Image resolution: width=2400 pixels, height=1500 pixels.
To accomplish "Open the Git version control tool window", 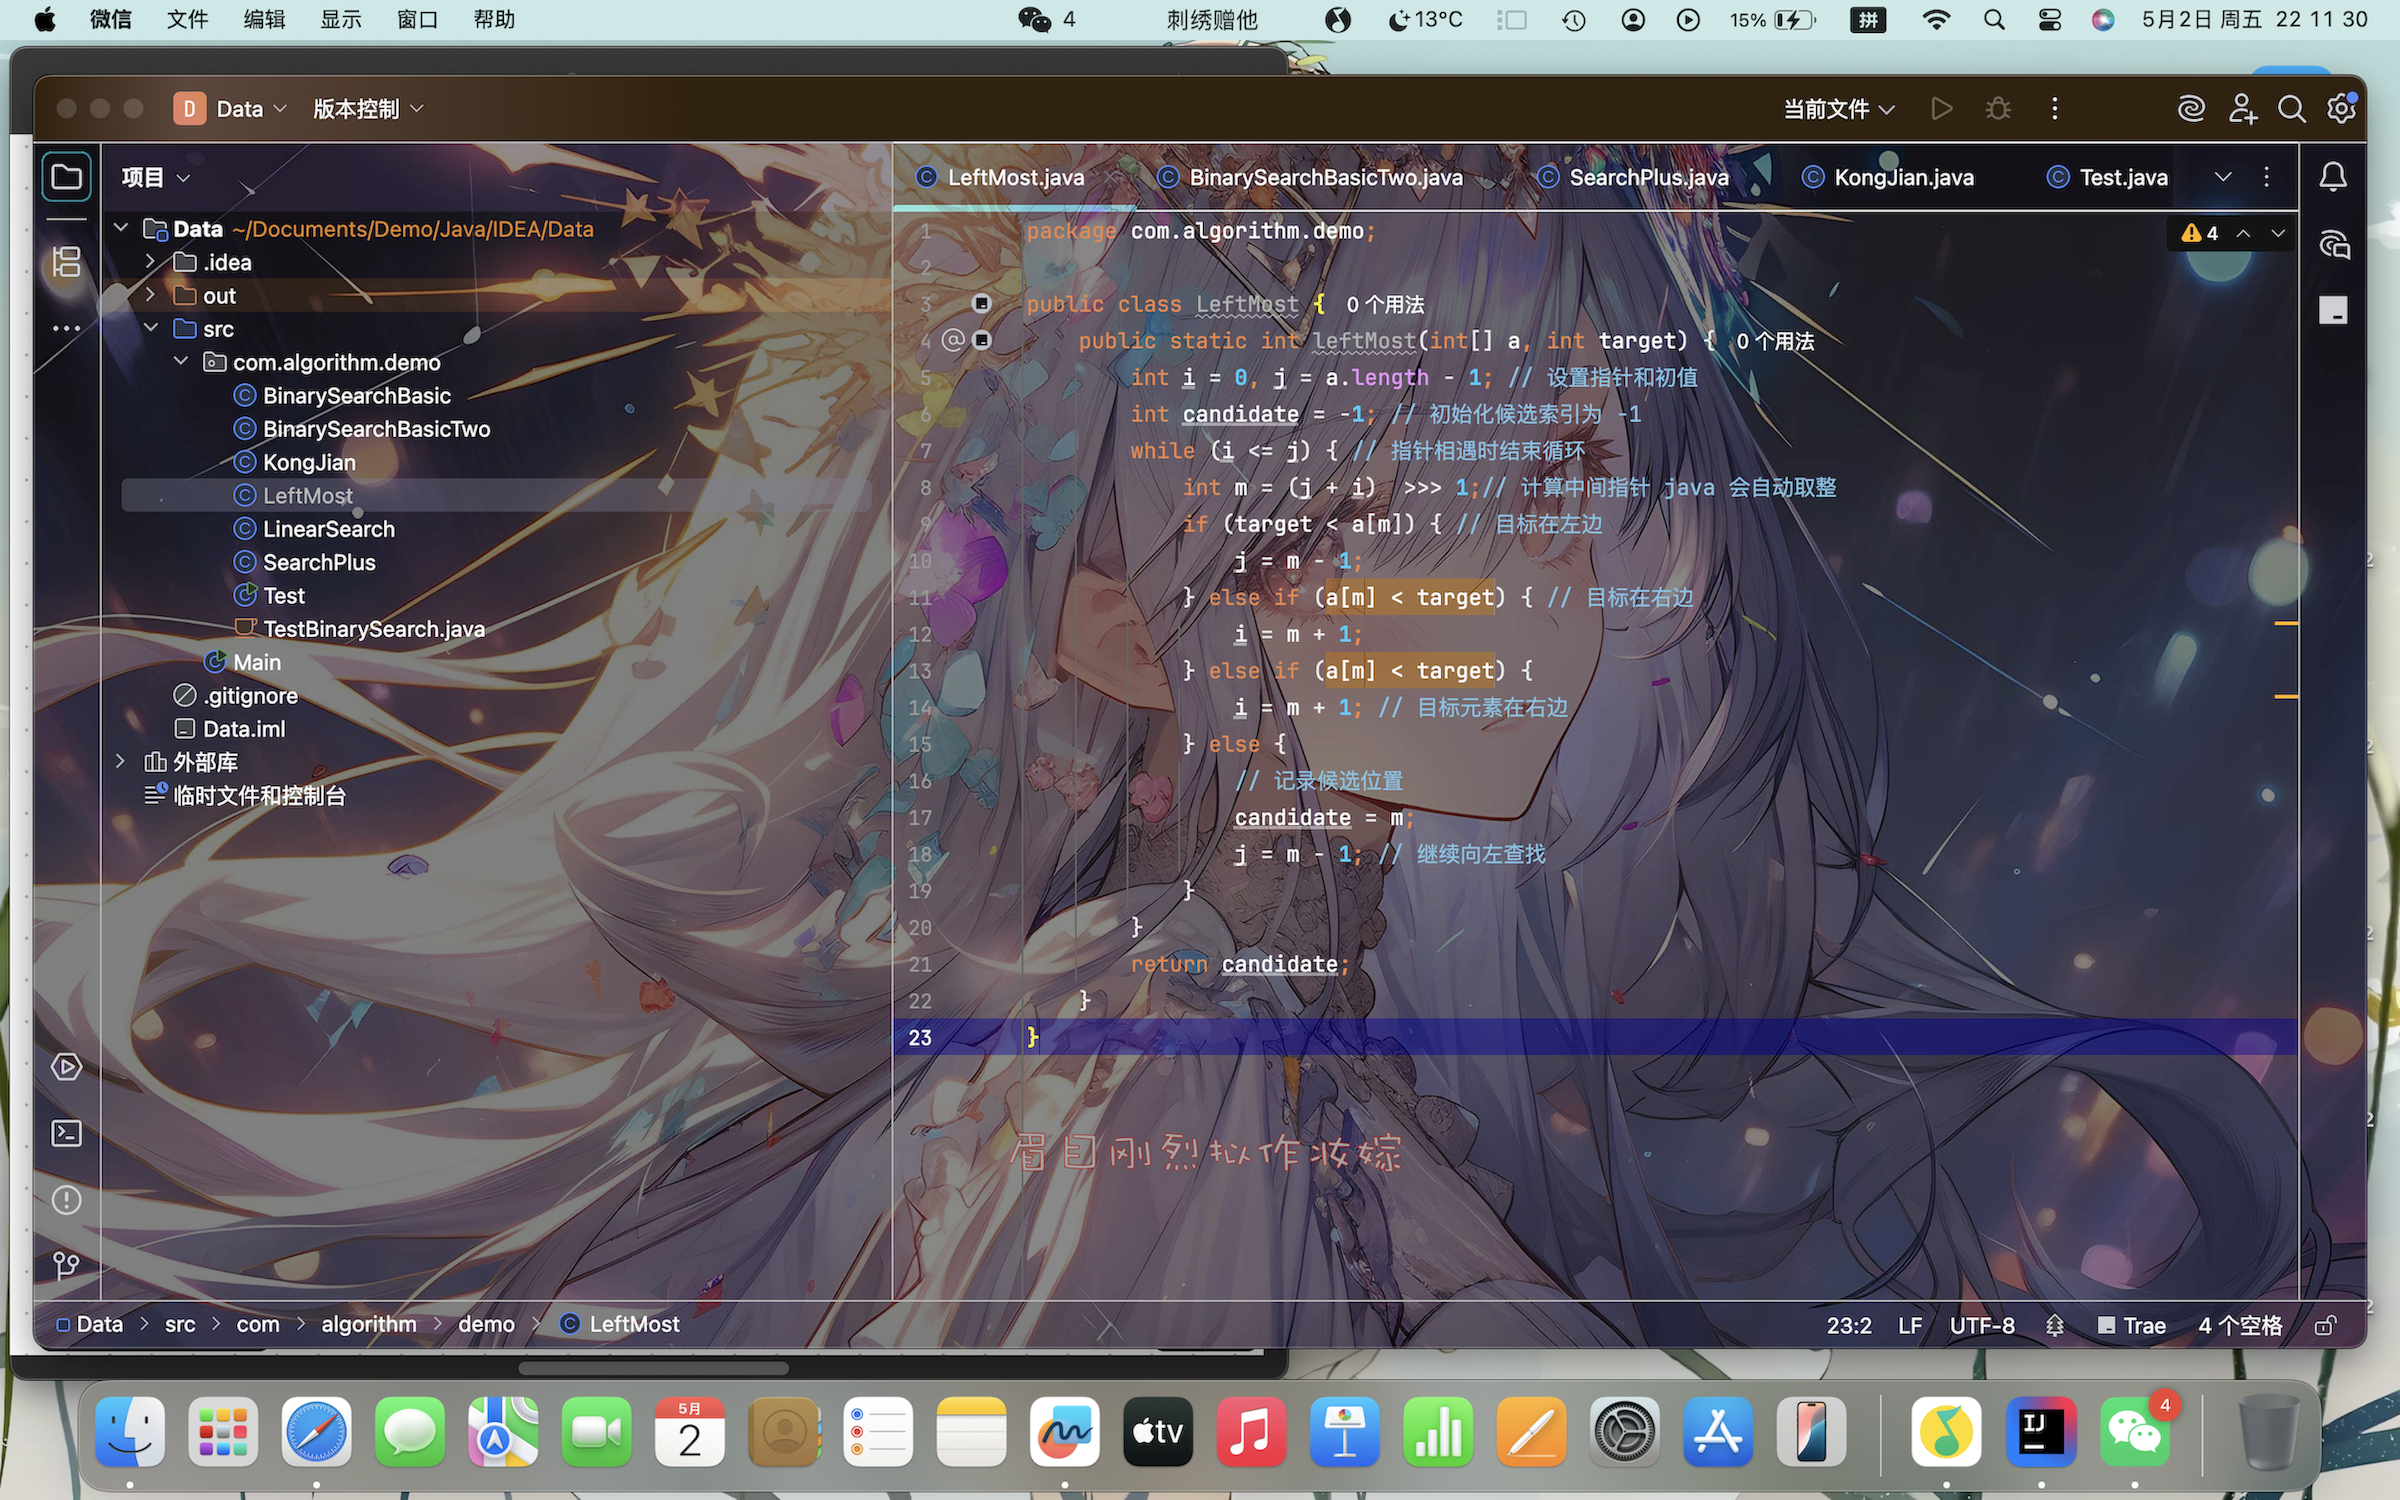I will click(66, 1266).
